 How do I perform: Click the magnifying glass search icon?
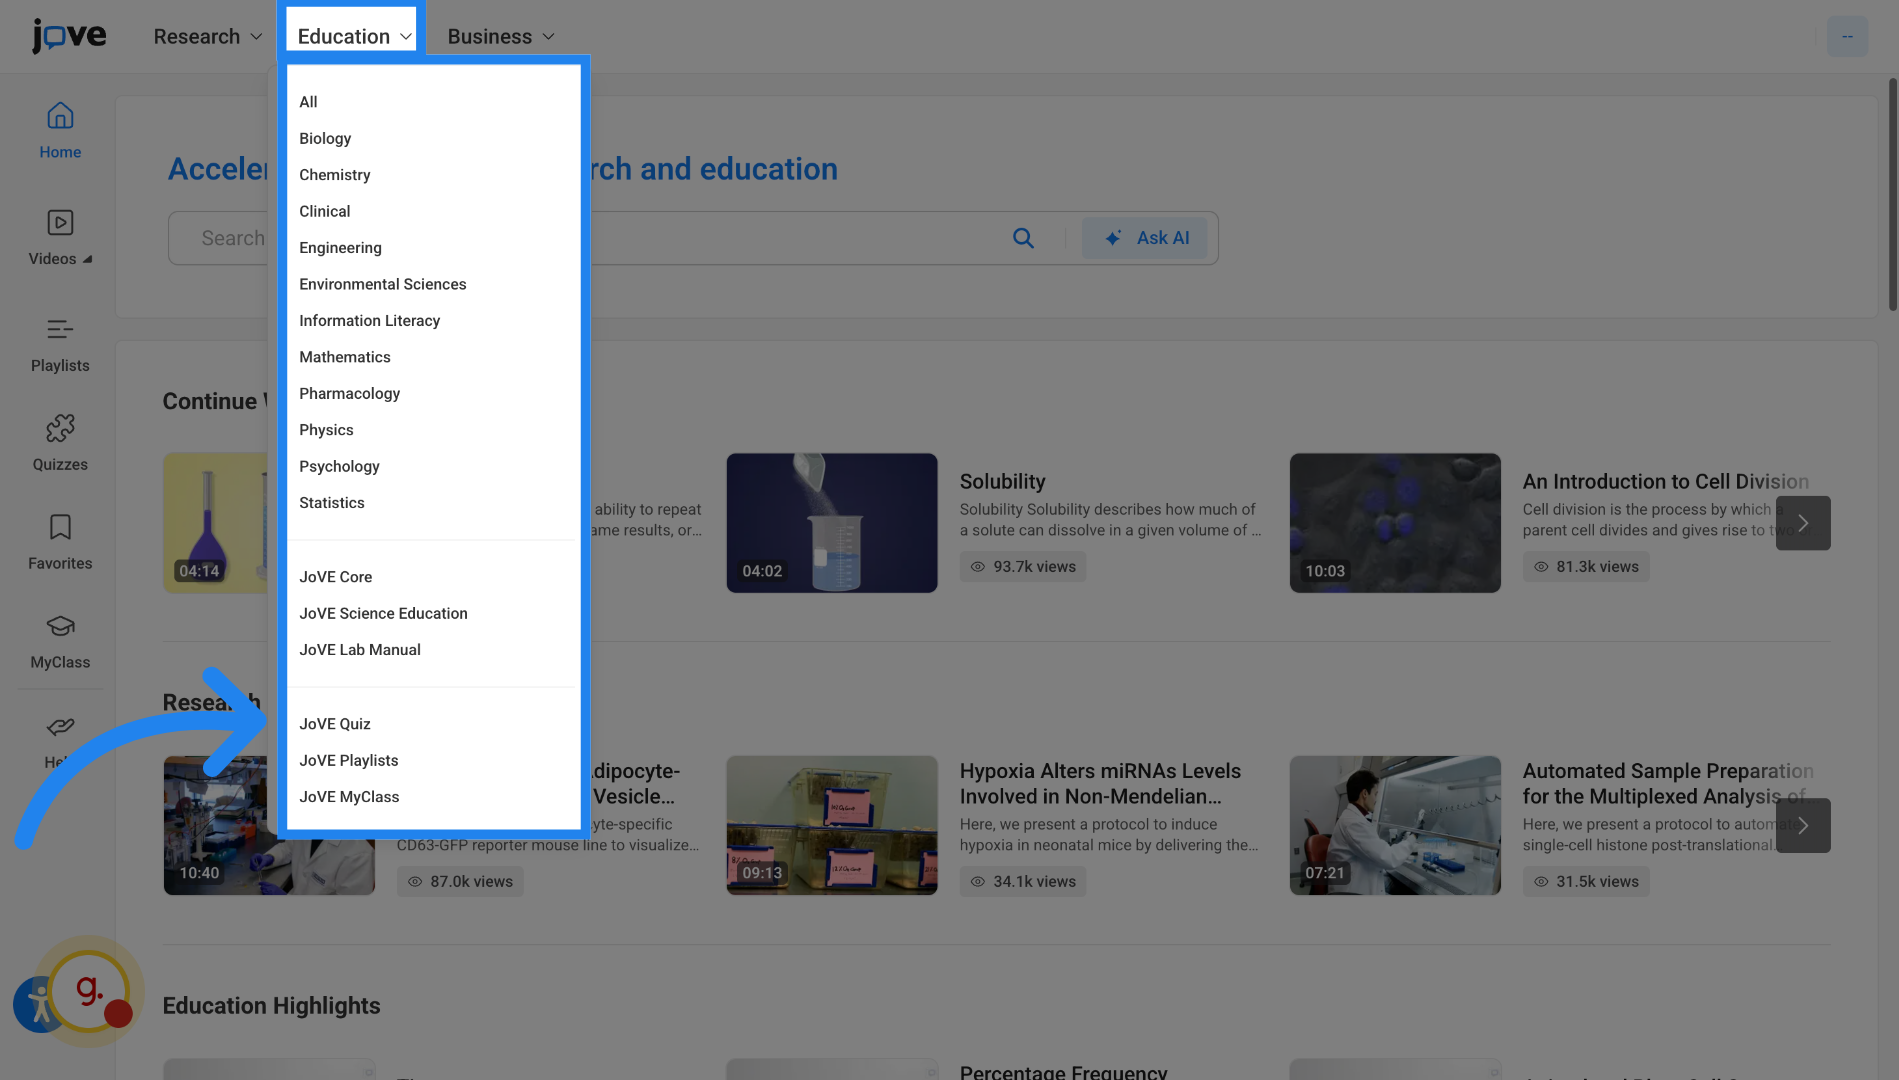(x=1023, y=238)
